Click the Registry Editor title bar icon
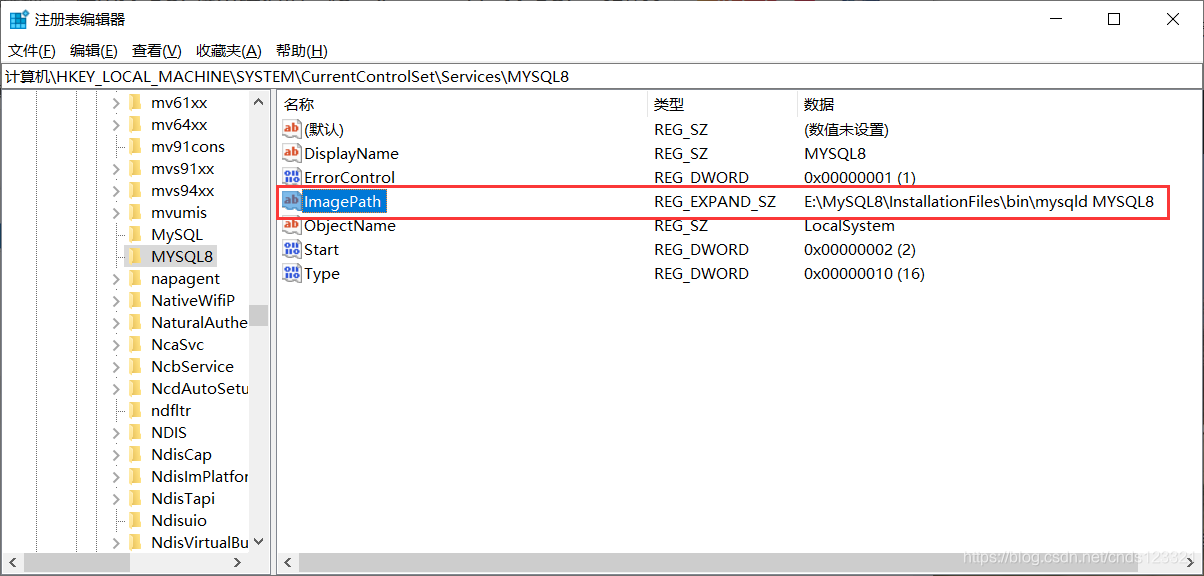1204x576 pixels. [18, 19]
